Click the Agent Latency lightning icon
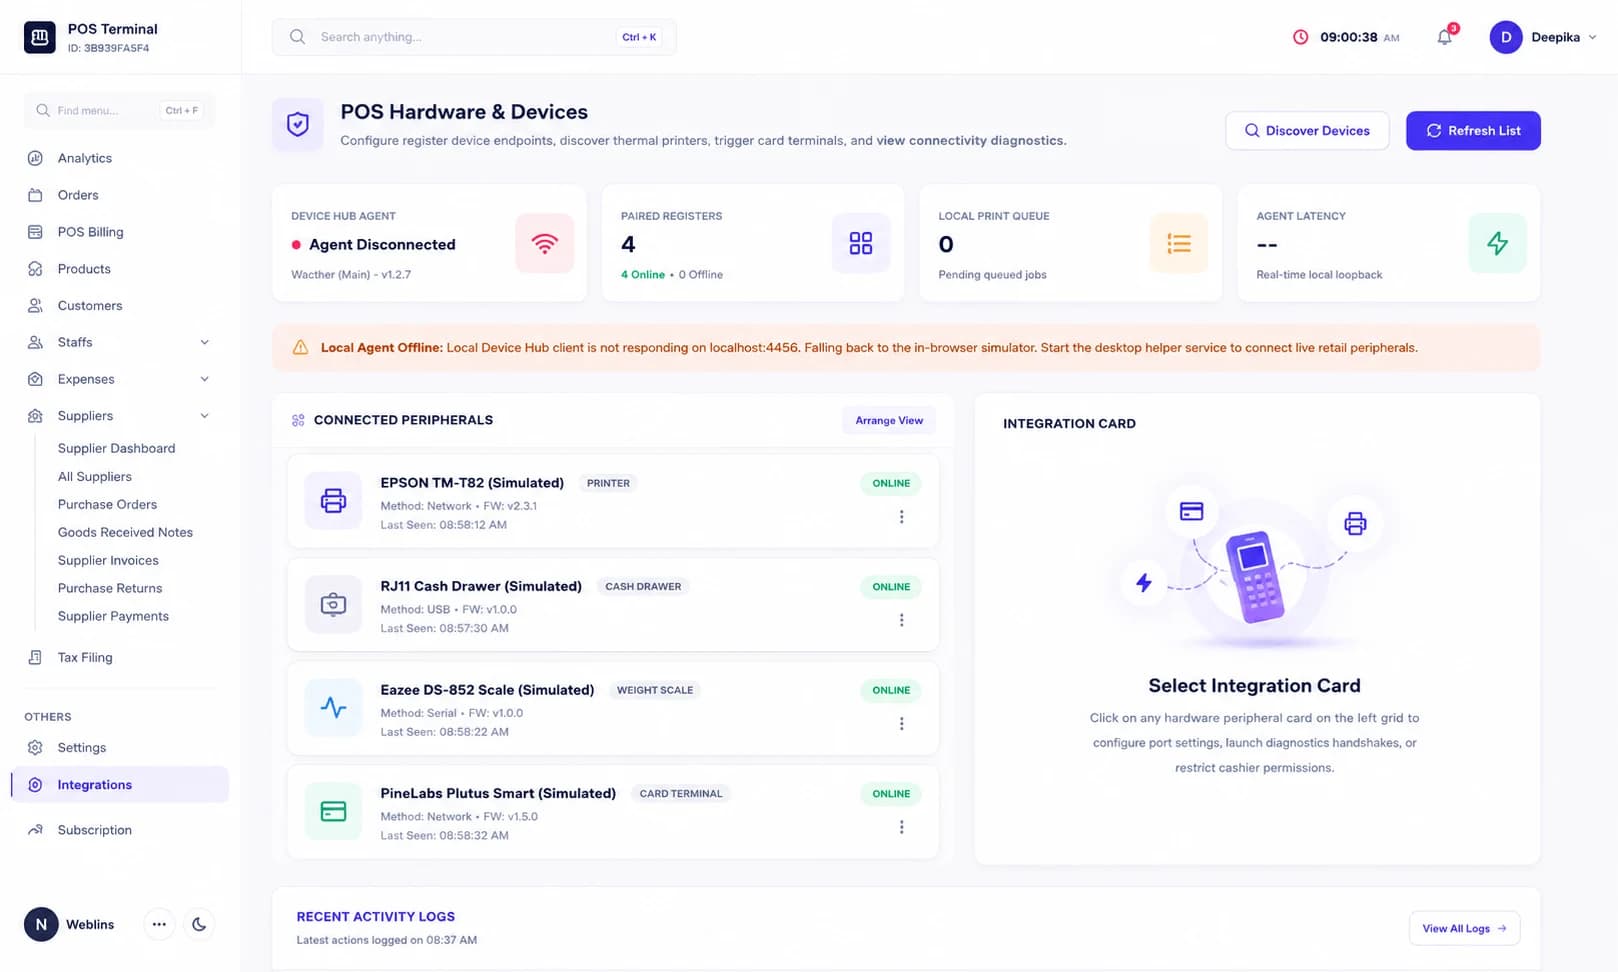 pyautogui.click(x=1497, y=243)
